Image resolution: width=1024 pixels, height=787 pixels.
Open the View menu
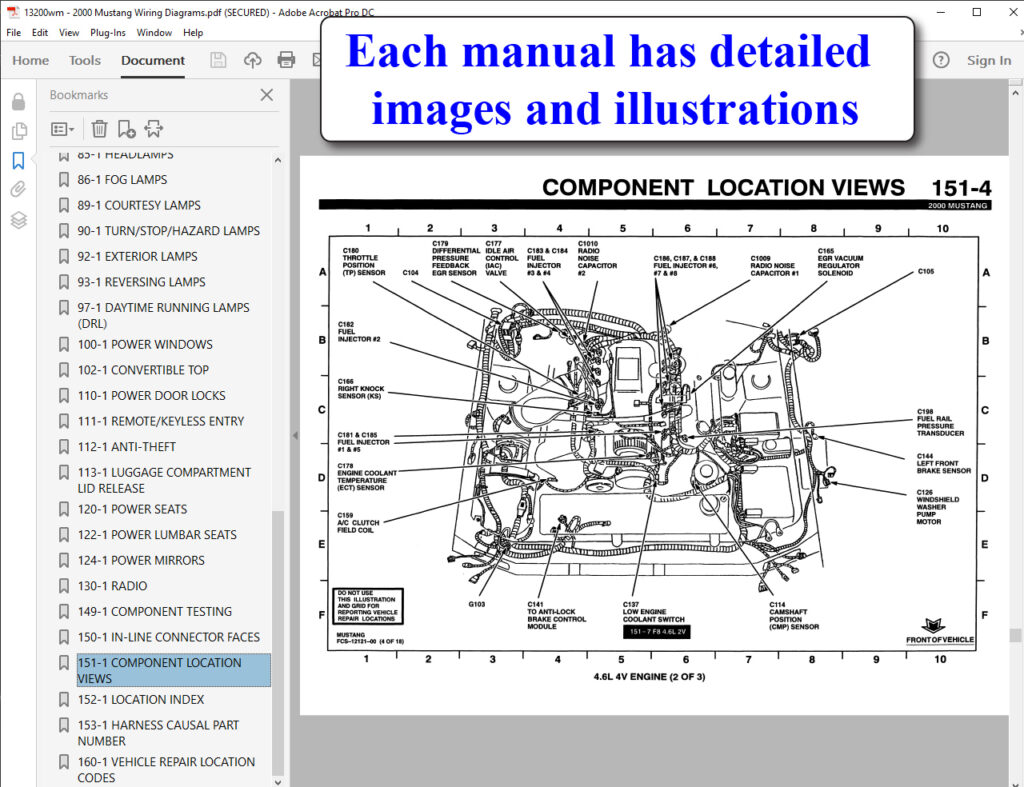[68, 32]
